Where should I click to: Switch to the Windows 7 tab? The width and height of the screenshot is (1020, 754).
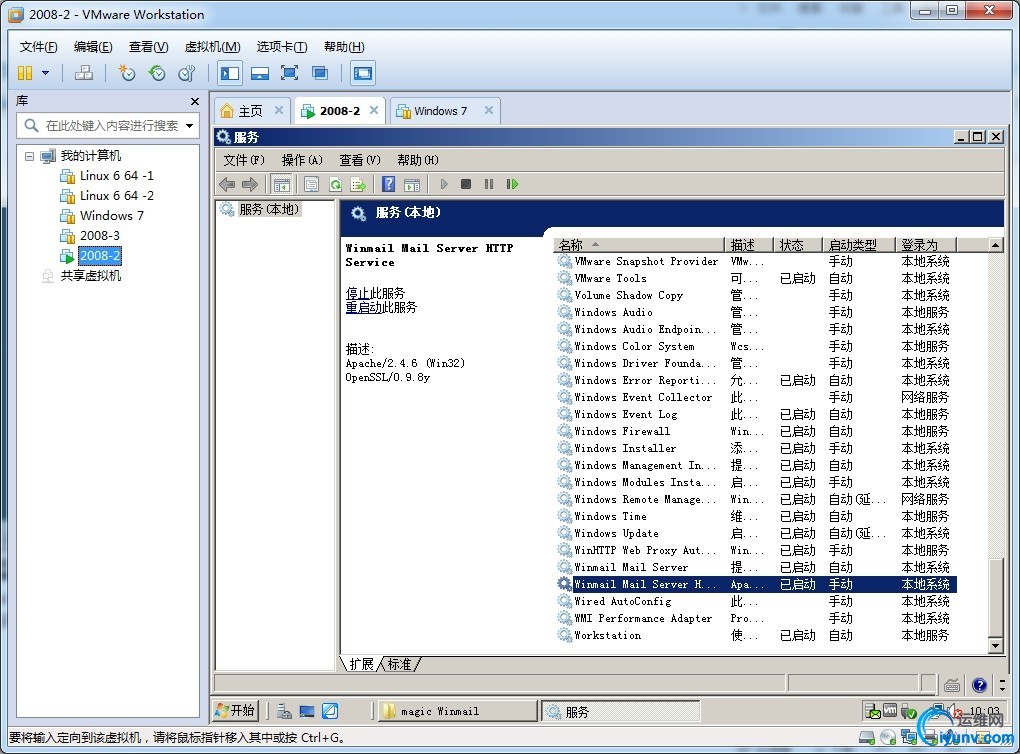[440, 111]
